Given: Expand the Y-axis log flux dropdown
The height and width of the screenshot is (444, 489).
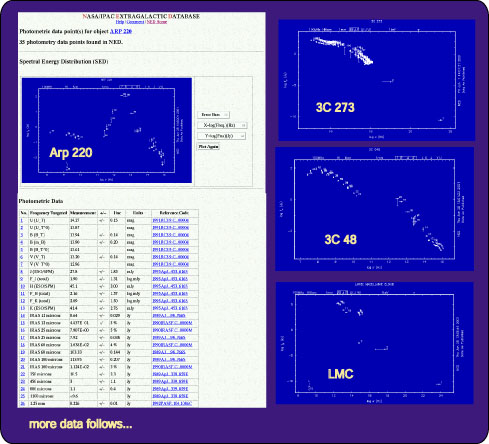Looking at the screenshot, I should coord(221,136).
